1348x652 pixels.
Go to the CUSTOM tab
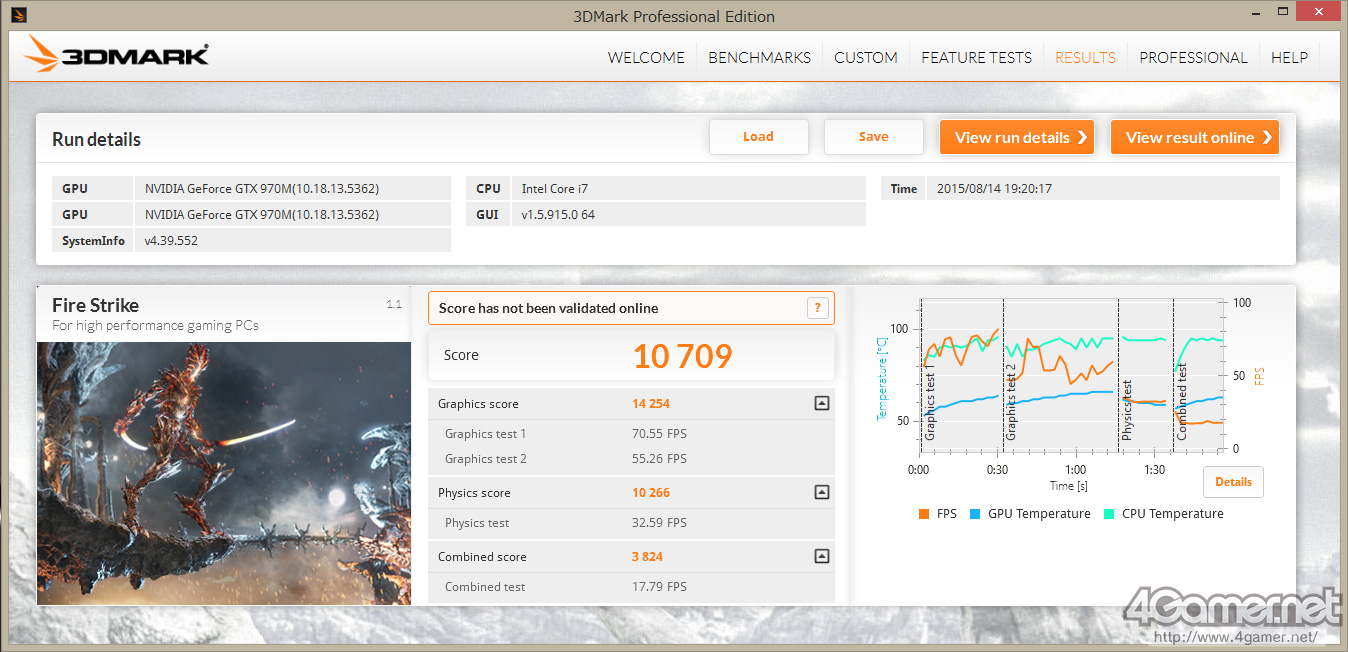point(865,58)
